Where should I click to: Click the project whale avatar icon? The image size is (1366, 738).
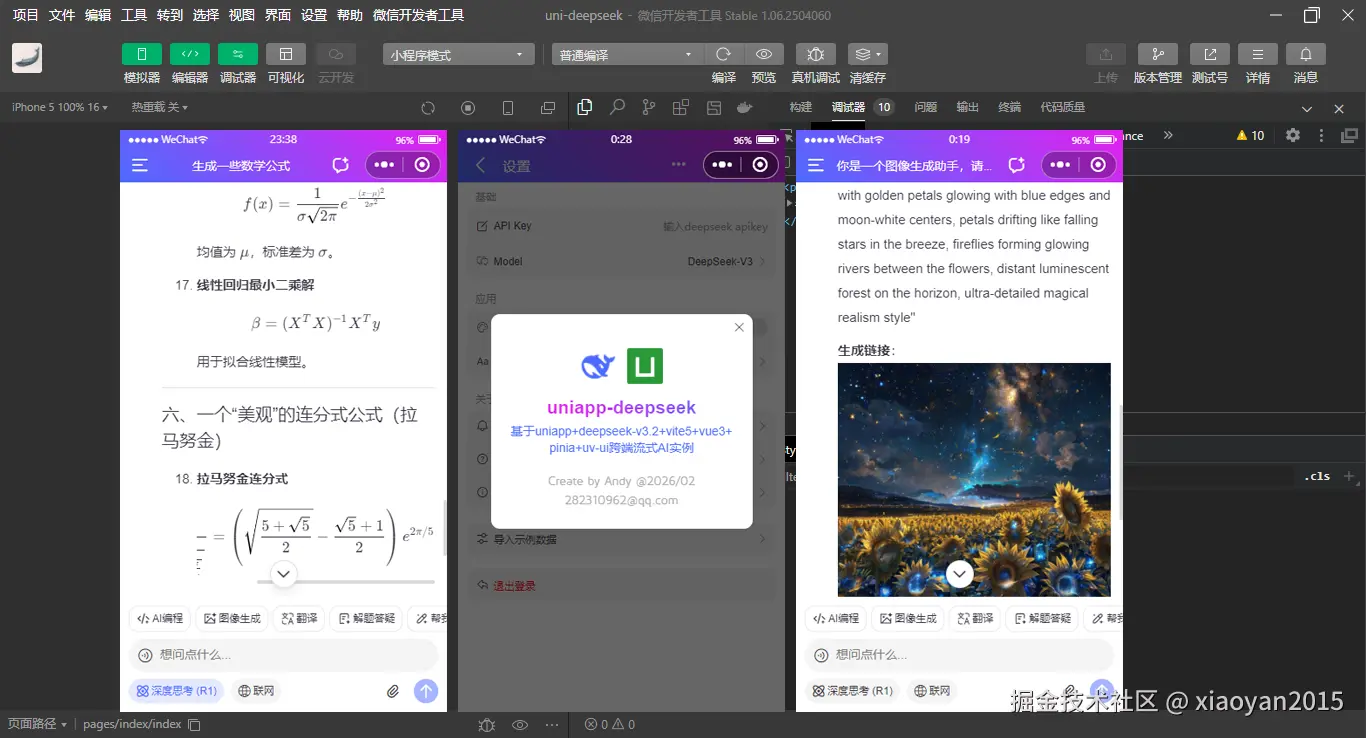[x=27, y=58]
